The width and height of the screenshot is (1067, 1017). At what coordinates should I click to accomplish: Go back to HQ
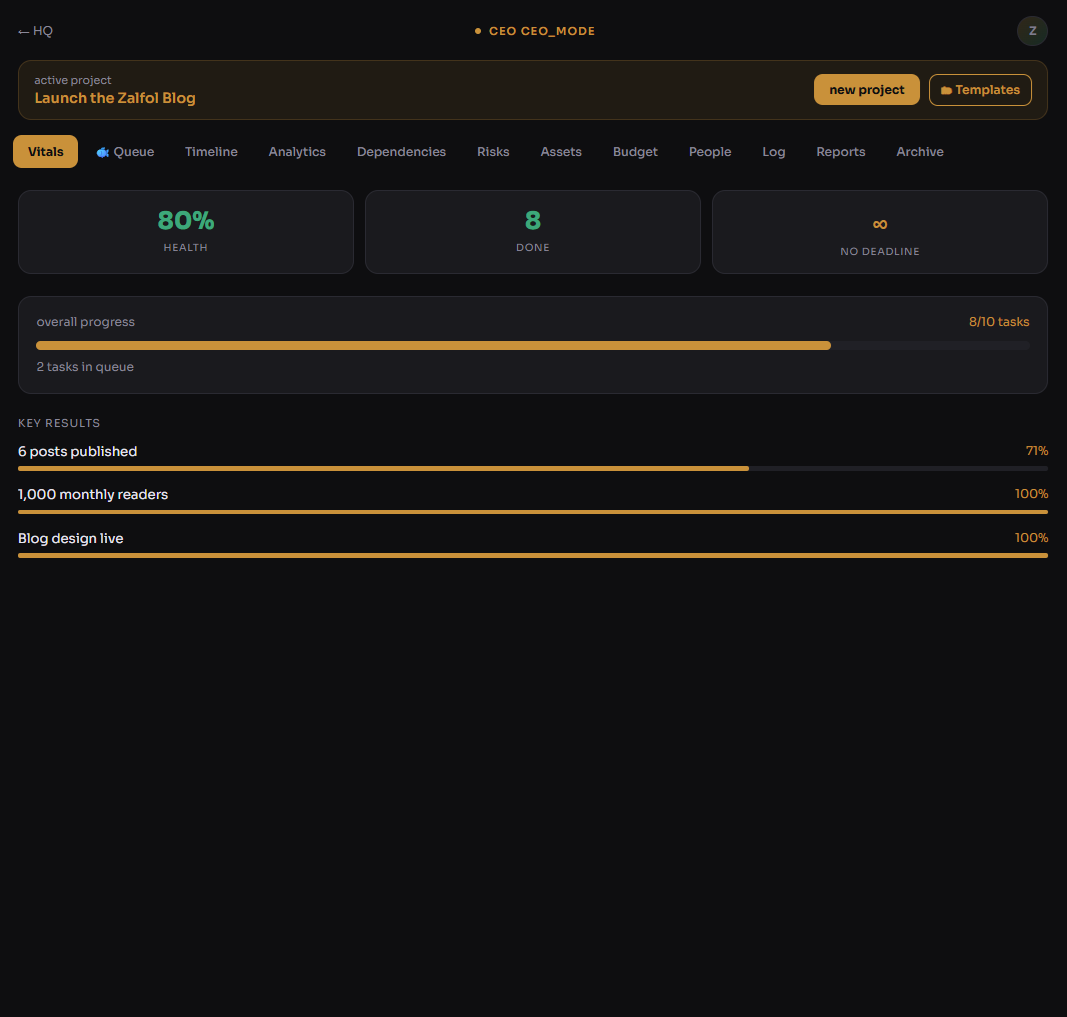[36, 31]
